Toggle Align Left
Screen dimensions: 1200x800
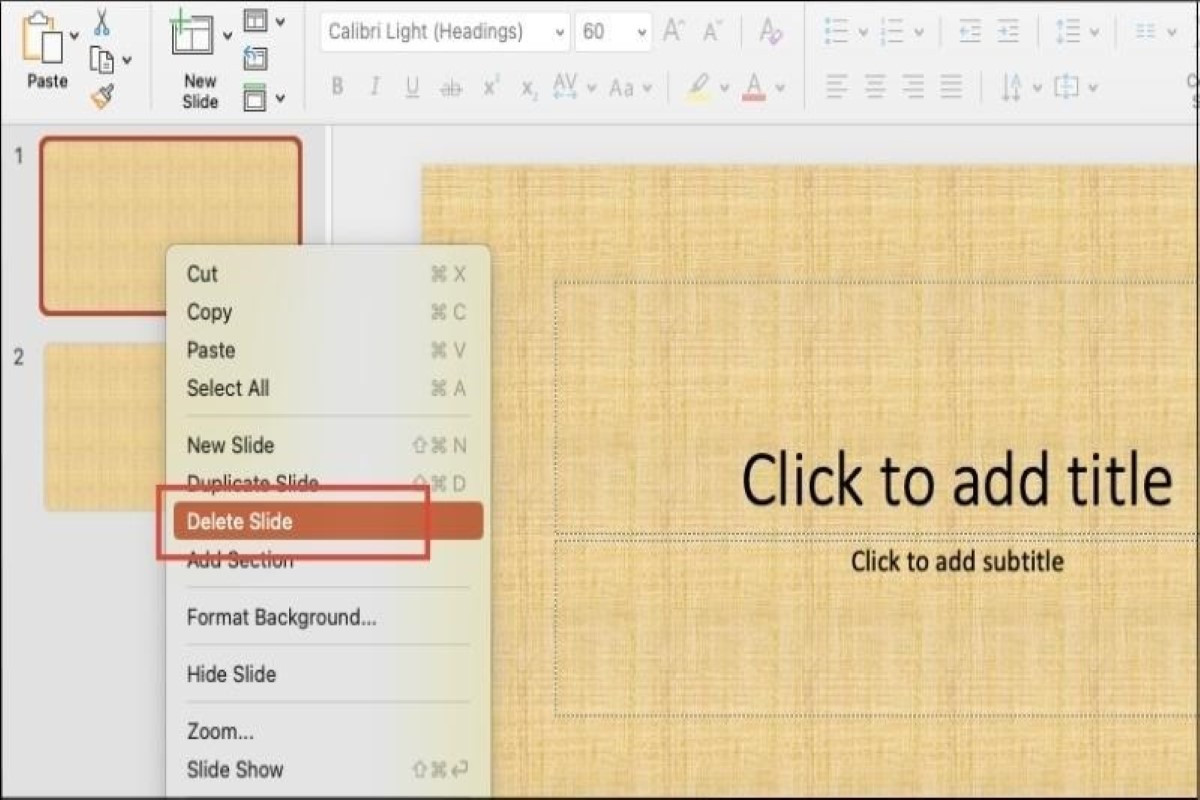837,88
